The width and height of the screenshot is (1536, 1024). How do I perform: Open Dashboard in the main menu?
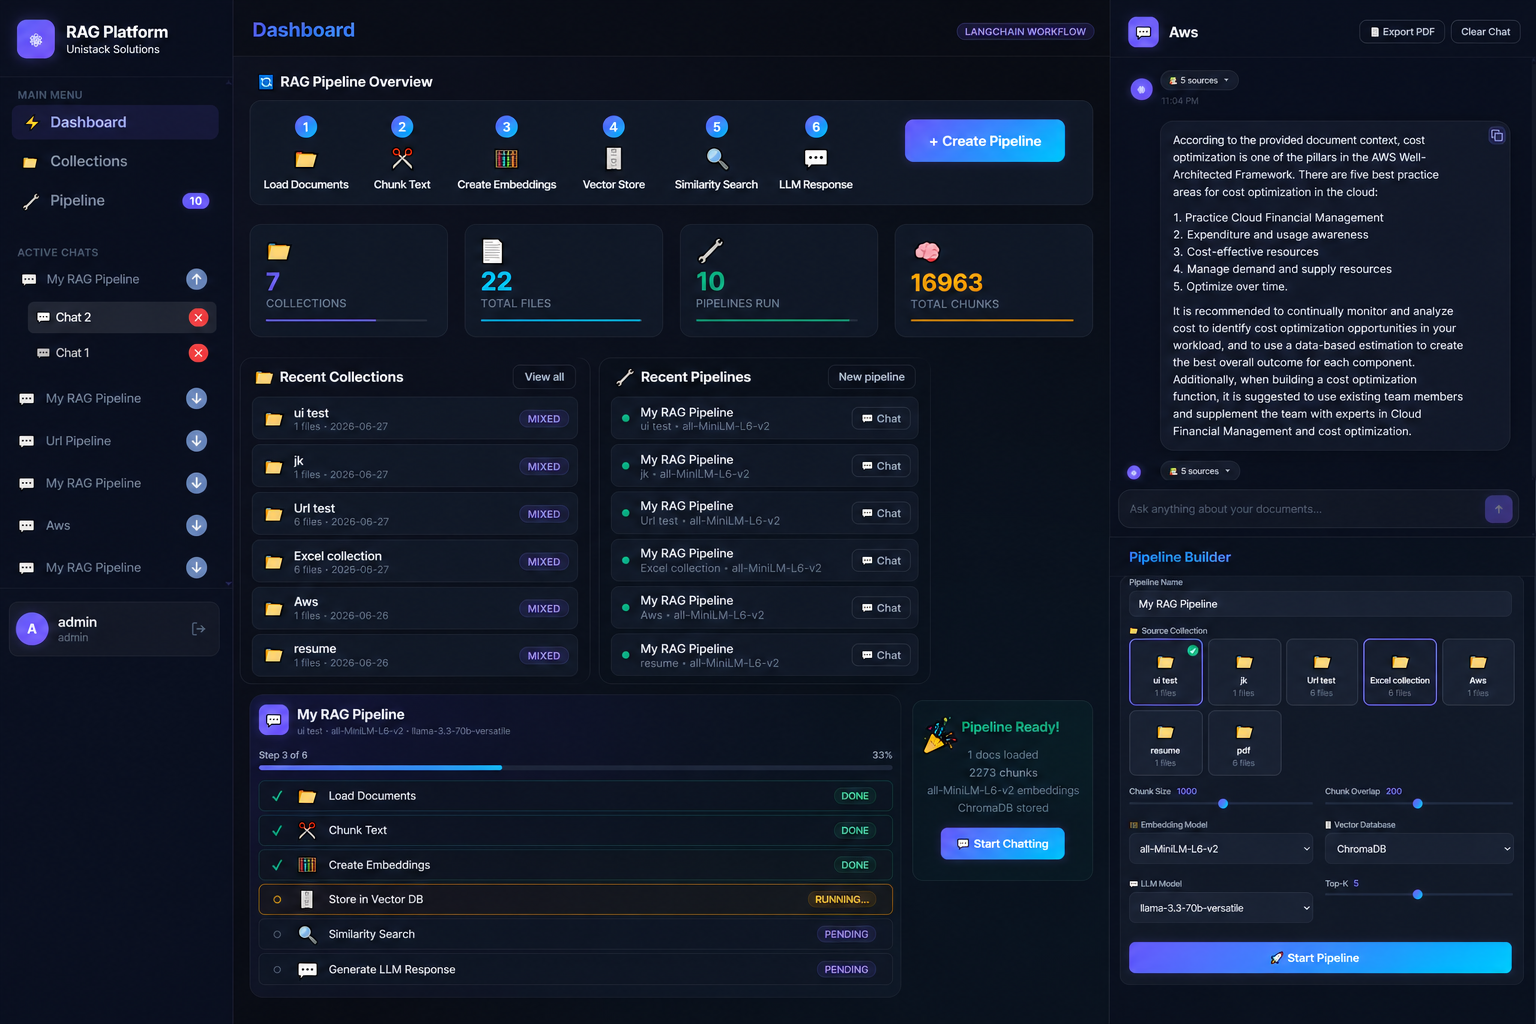(x=115, y=122)
